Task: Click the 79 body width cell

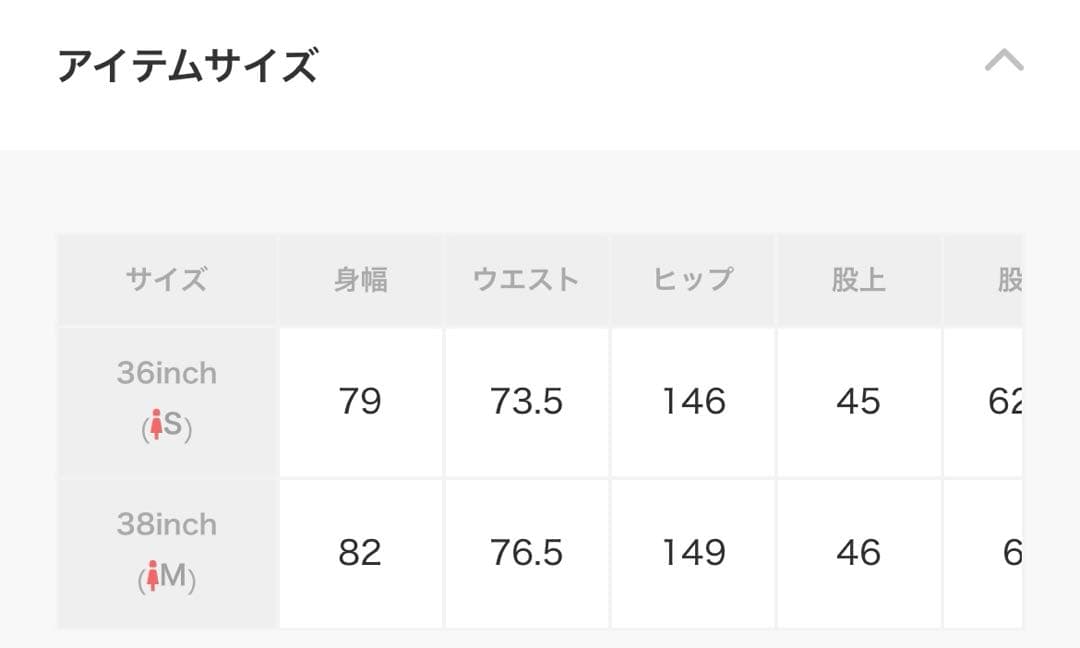Action: point(360,402)
